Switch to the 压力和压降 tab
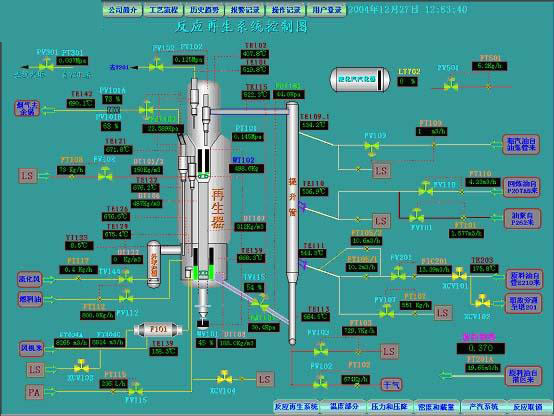The width and height of the screenshot is (554, 416). click(389, 407)
